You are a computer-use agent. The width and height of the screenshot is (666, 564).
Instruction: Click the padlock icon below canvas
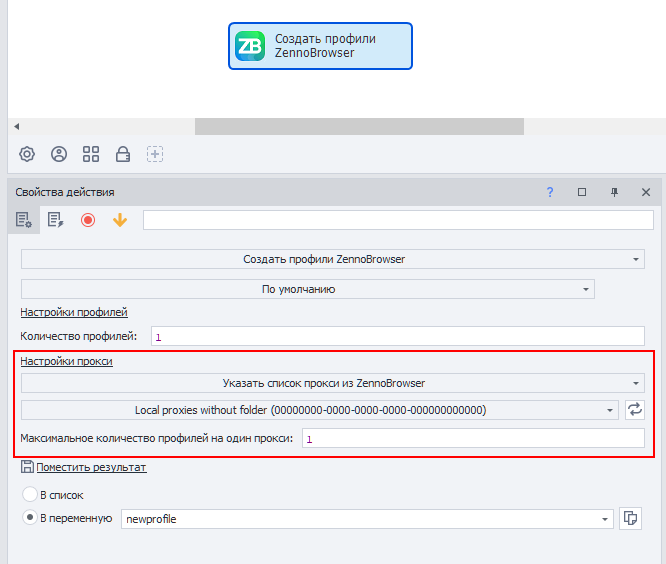[123, 154]
